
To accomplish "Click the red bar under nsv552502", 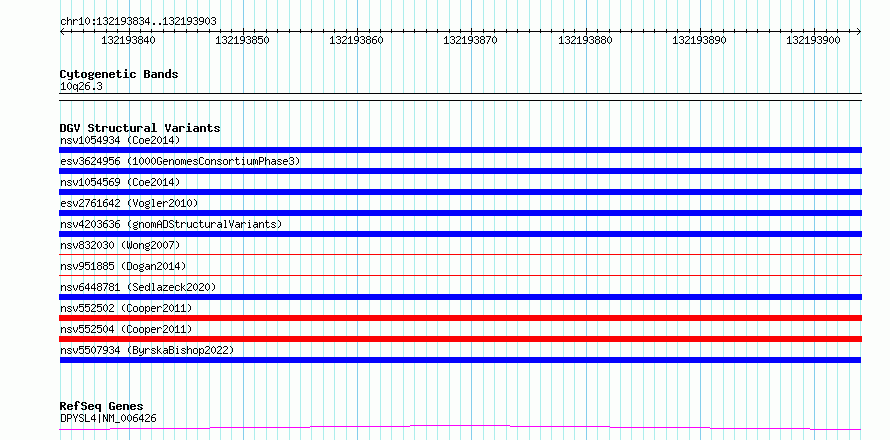I will [460, 318].
